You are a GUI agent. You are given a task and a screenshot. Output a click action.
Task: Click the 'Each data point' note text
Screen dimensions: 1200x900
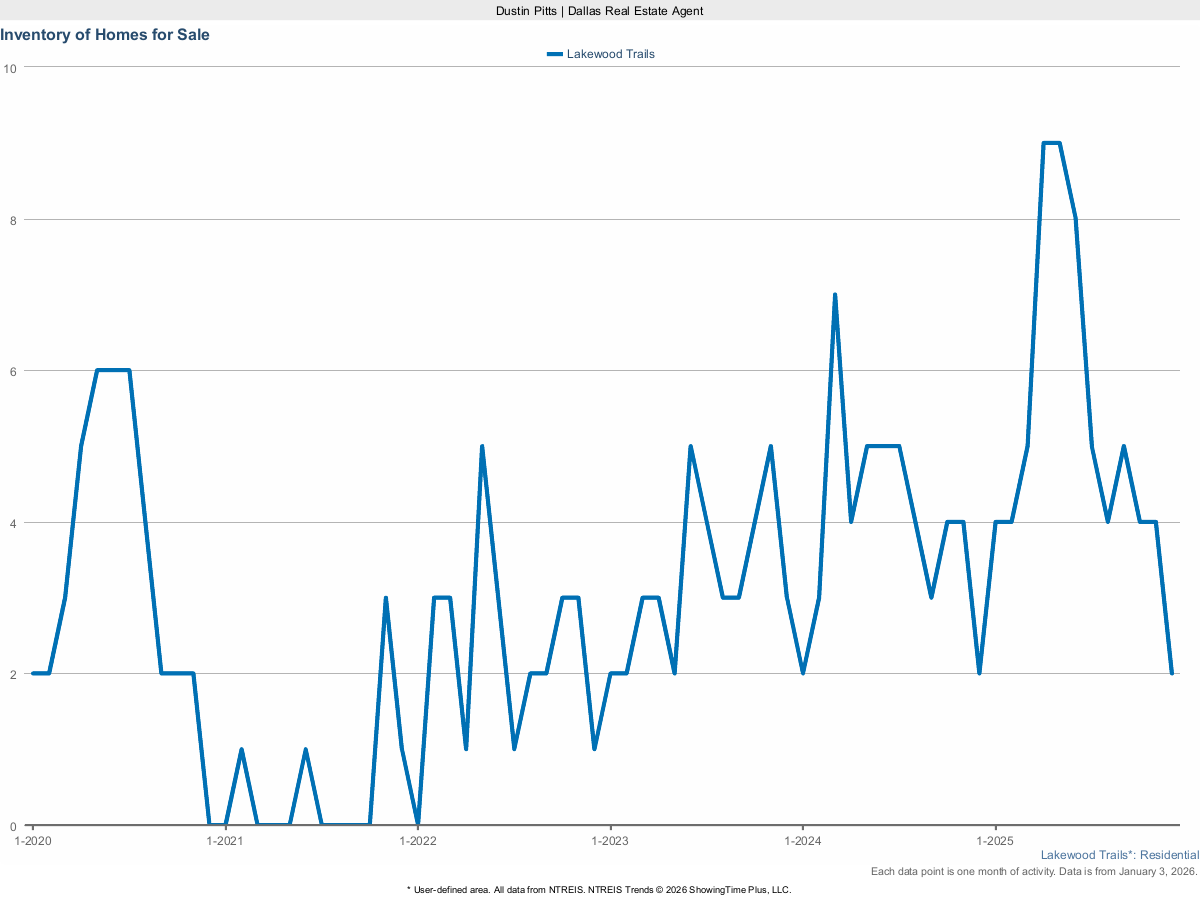(x=1034, y=872)
